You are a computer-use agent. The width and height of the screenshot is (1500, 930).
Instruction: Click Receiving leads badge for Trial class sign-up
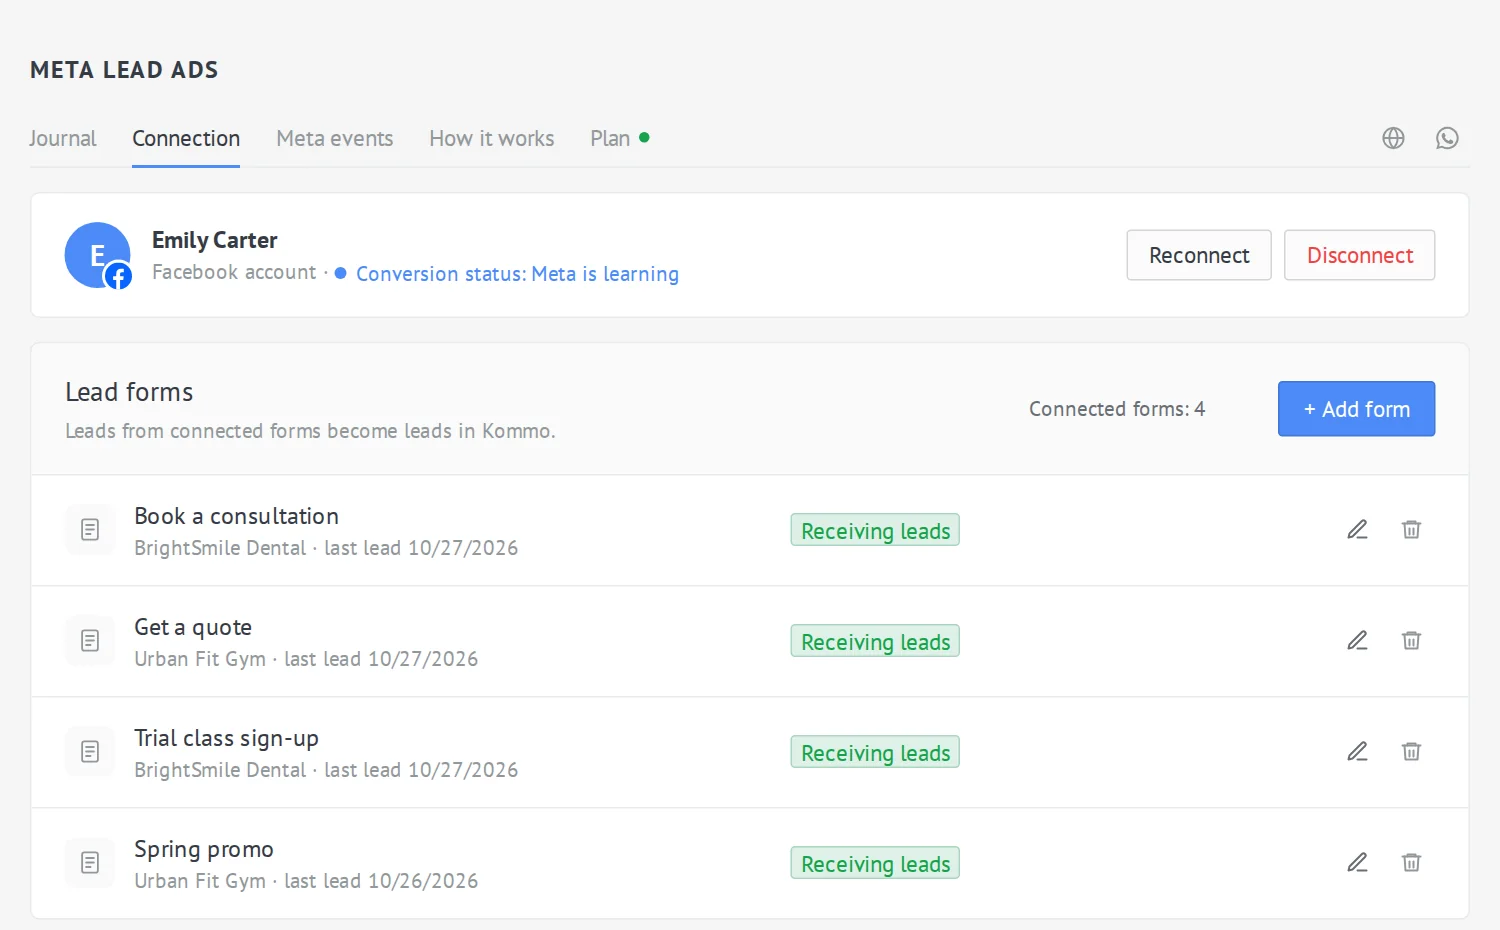875,752
